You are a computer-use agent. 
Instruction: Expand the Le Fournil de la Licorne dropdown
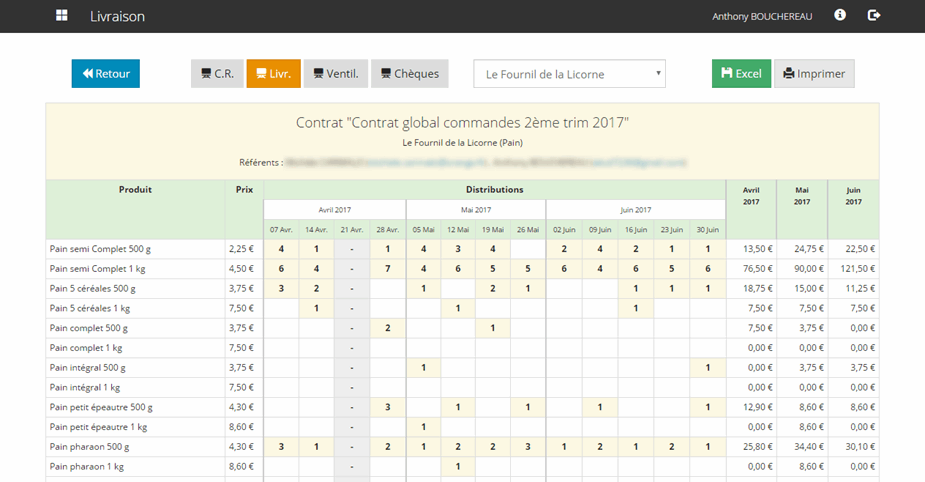569,74
